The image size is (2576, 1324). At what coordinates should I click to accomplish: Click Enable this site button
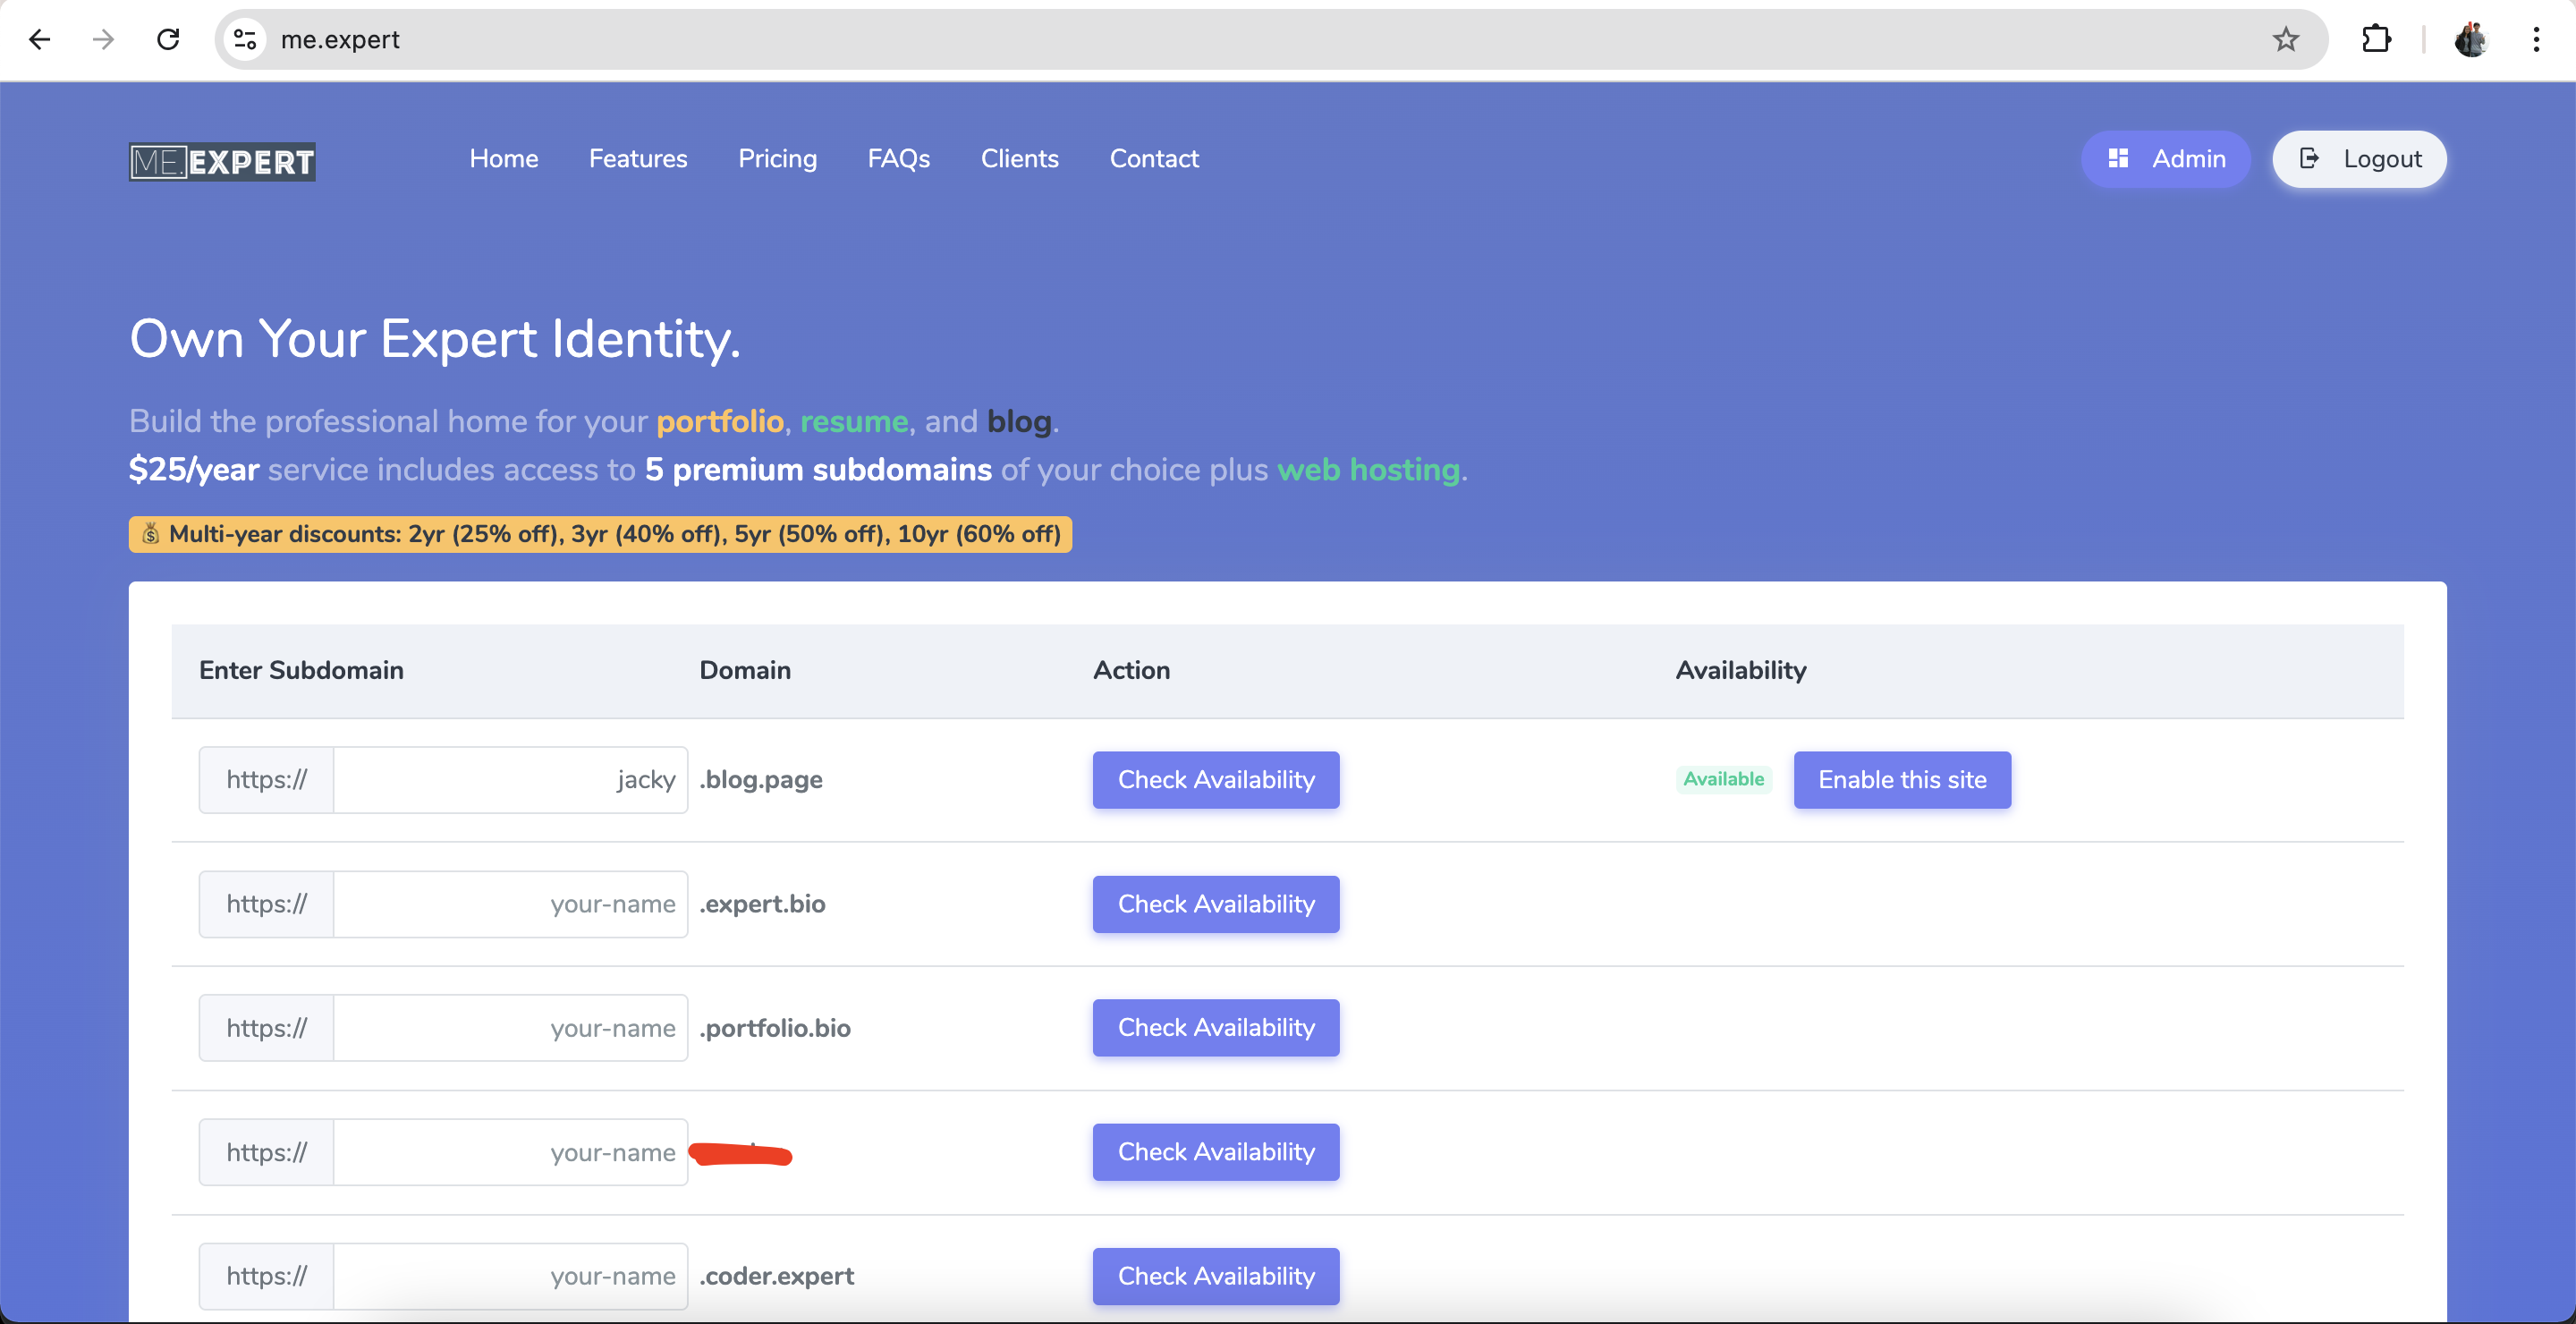click(1902, 780)
